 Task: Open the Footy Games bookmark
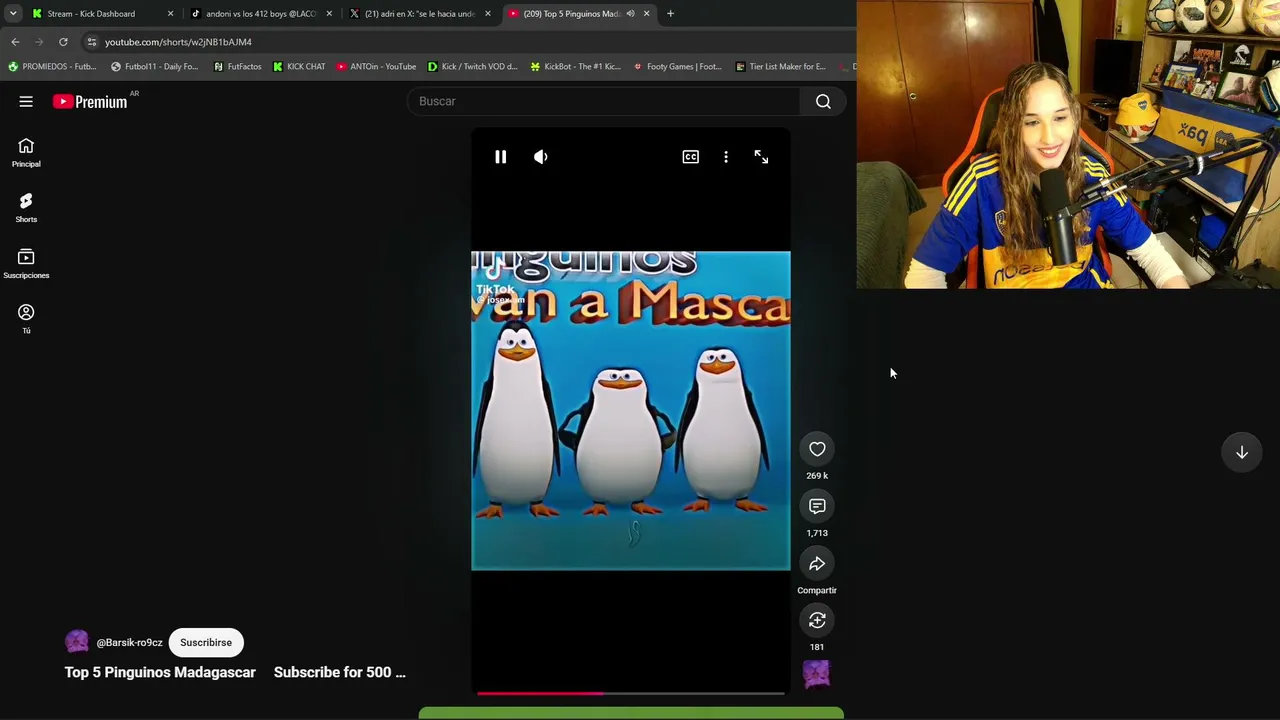click(677, 67)
